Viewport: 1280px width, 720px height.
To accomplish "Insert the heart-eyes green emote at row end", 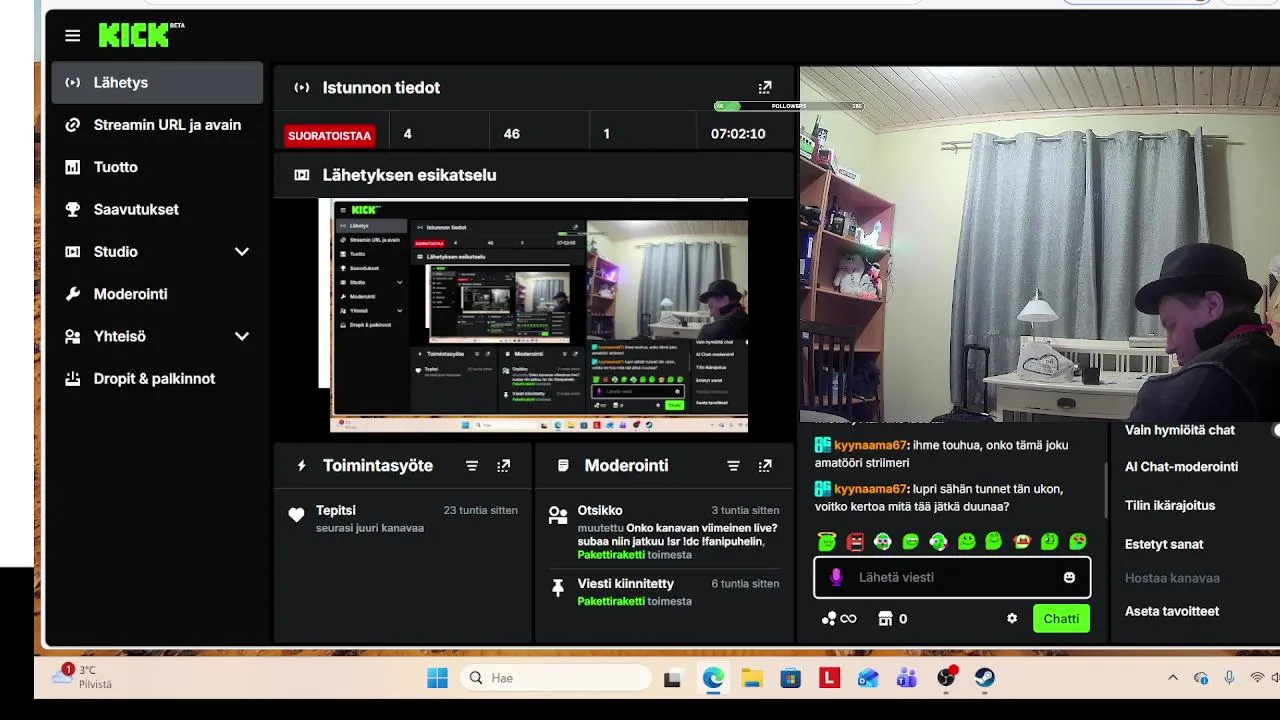I will 1078,541.
